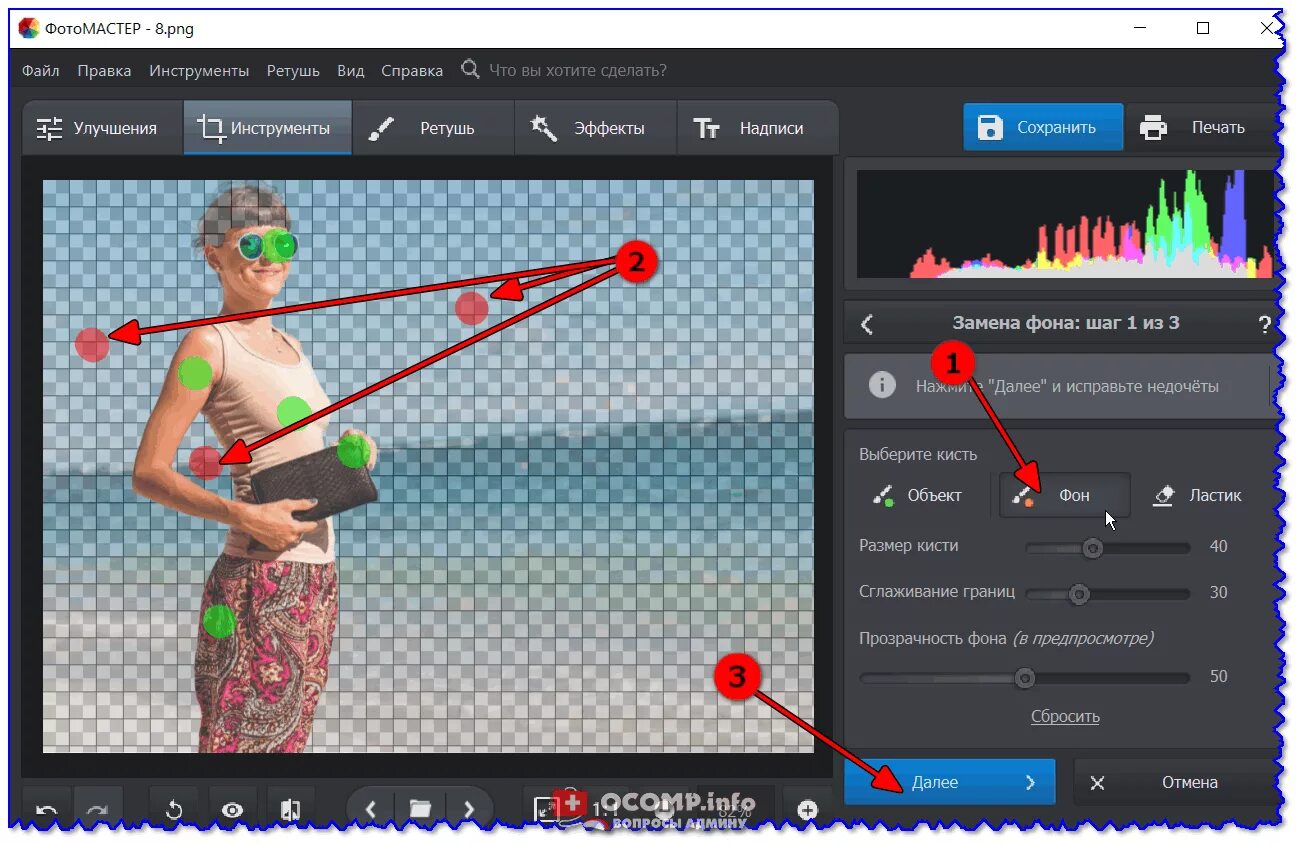Image resolution: width=1300 pixels, height=845 pixels.
Task: Toggle the eye preview original icon
Action: click(x=232, y=809)
